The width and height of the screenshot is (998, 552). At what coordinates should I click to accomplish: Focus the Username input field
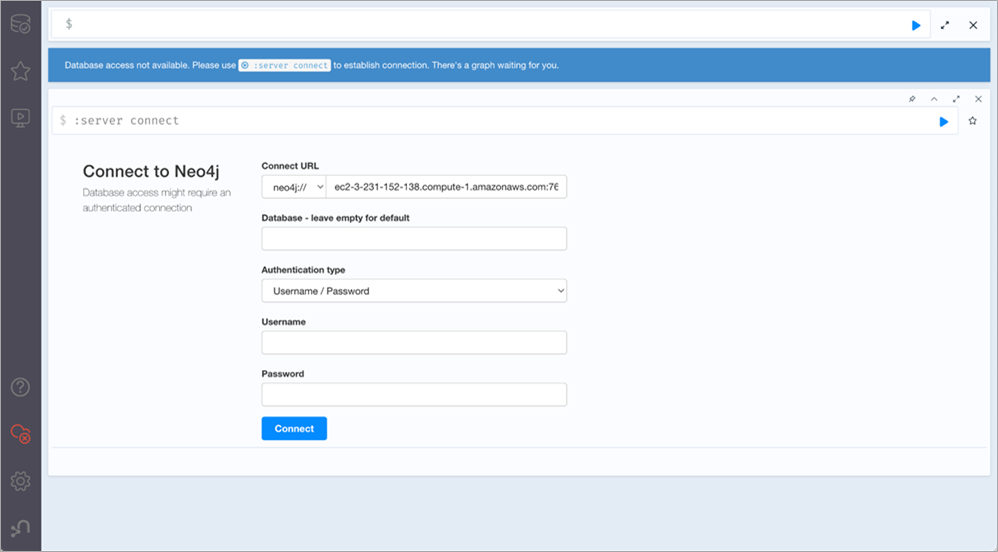[x=414, y=343]
